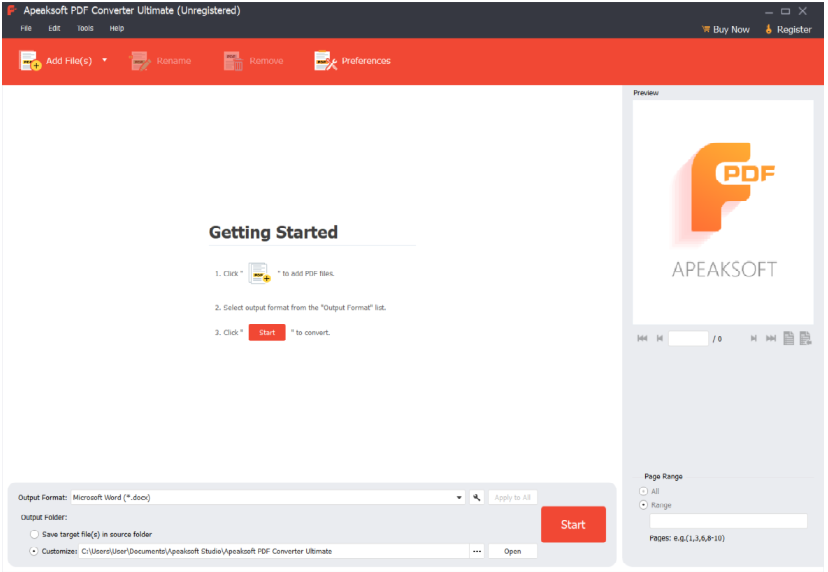Click the Apeaksoft PDF preview thumbnail
The height and width of the screenshot is (572, 828).
tap(723, 212)
